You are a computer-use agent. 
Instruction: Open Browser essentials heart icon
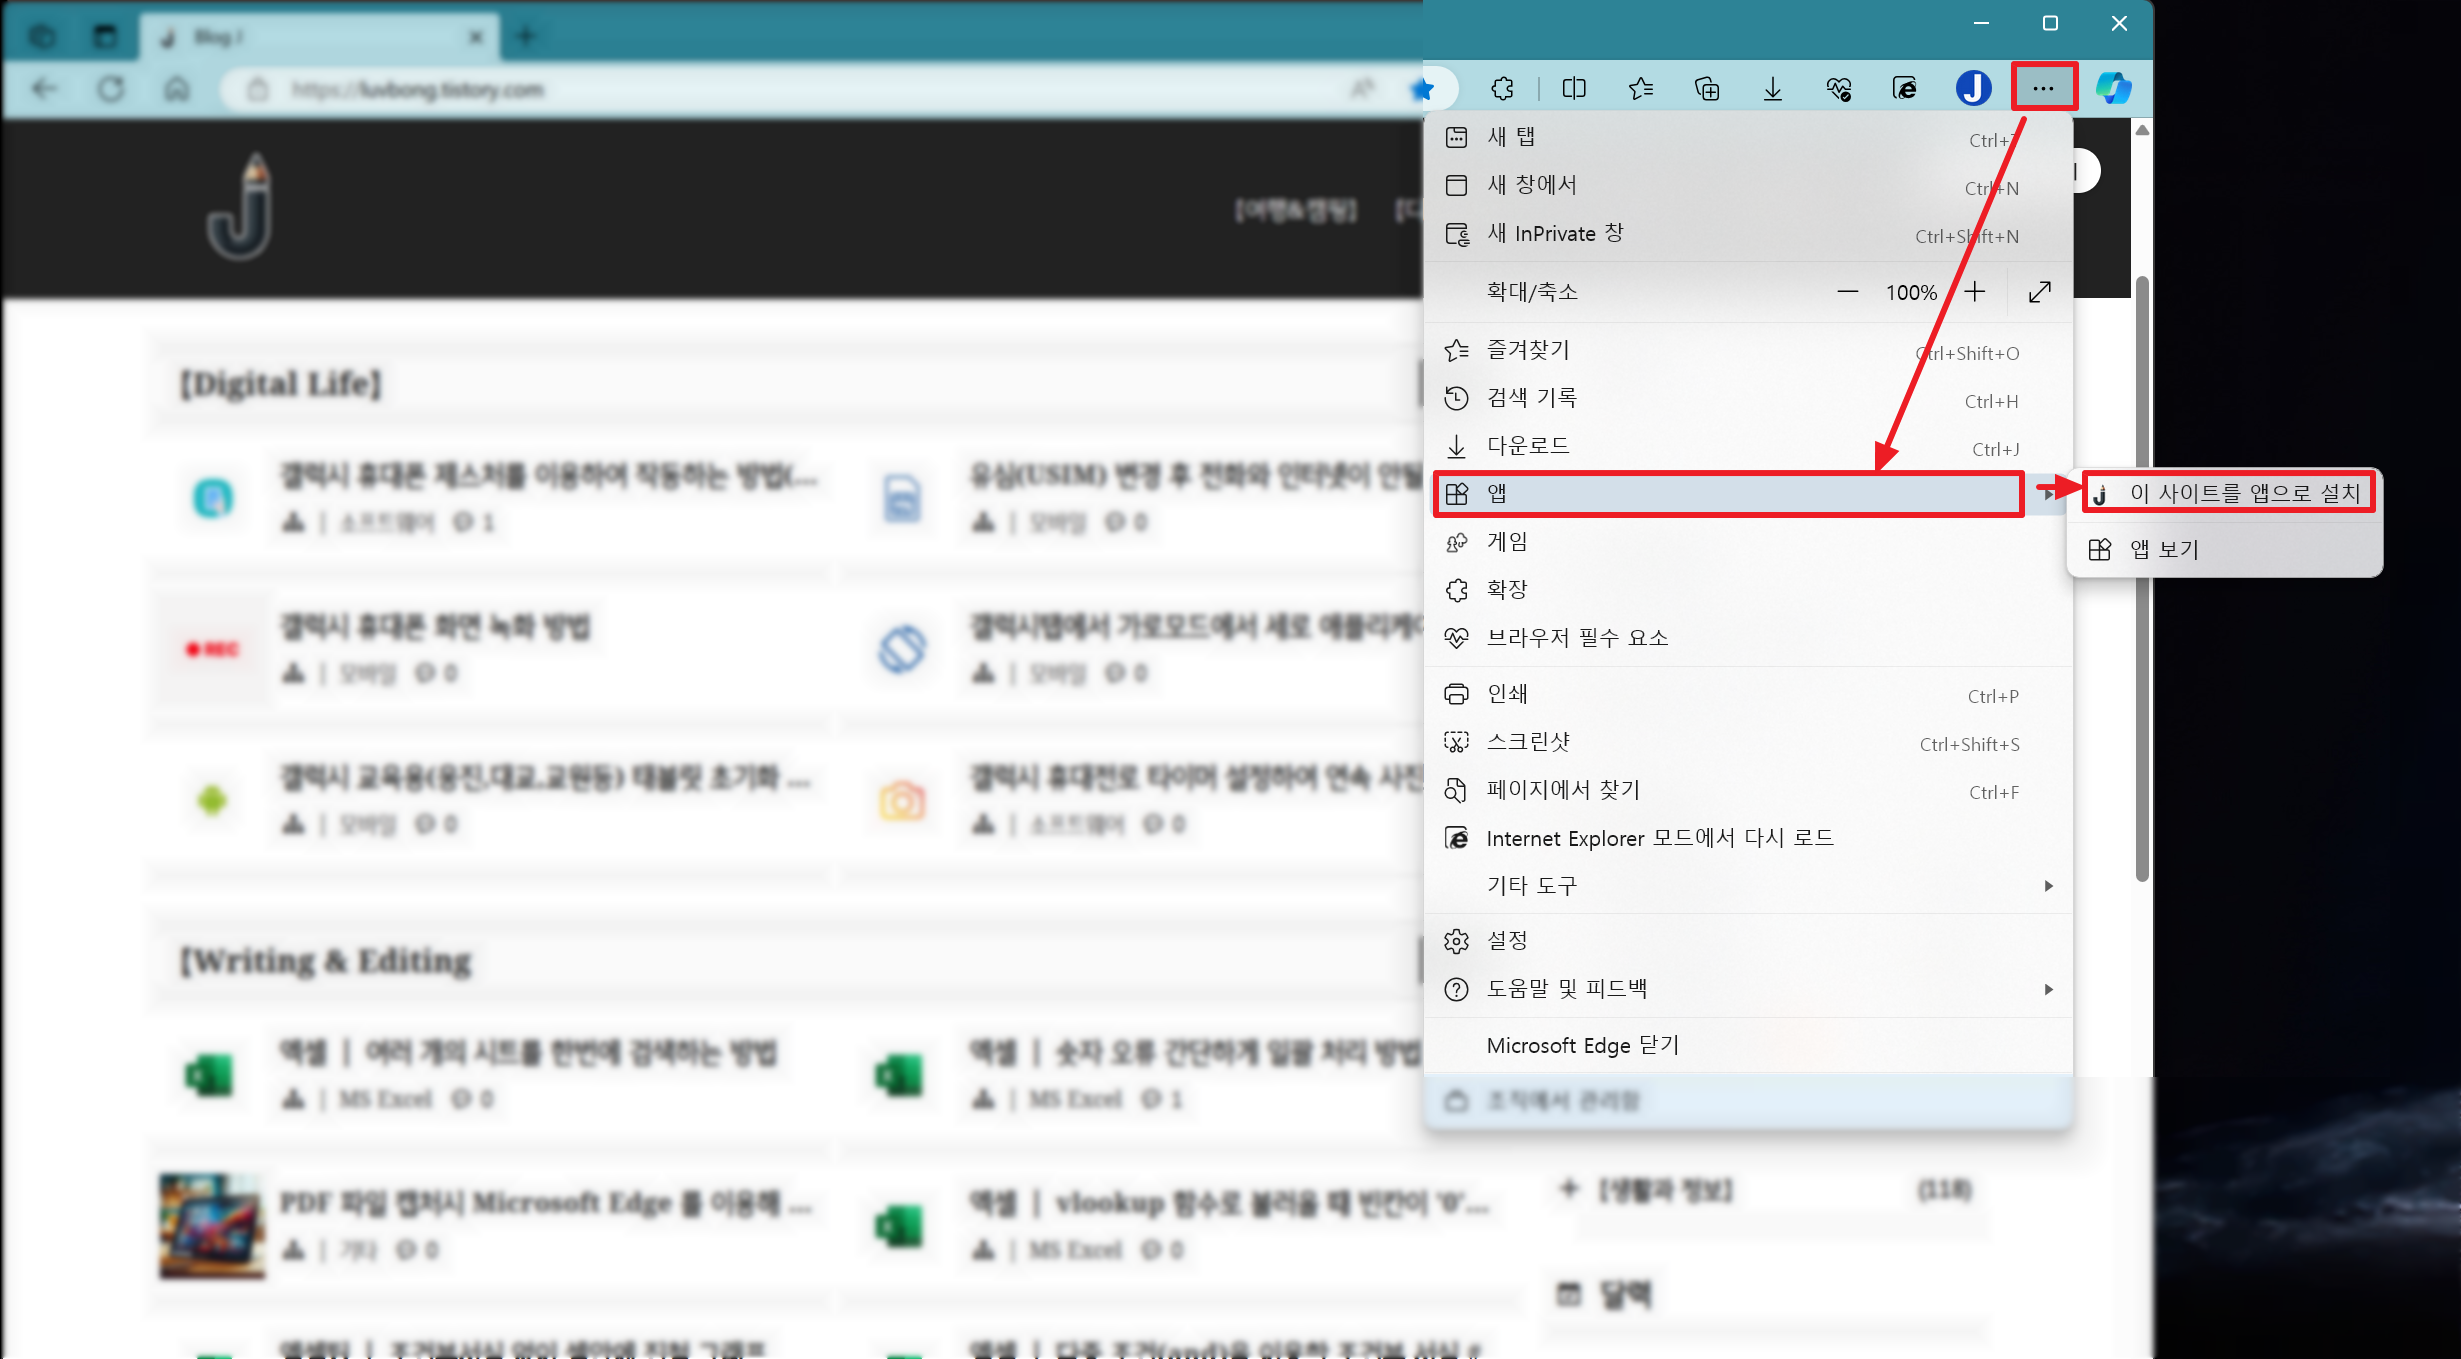click(x=1838, y=89)
